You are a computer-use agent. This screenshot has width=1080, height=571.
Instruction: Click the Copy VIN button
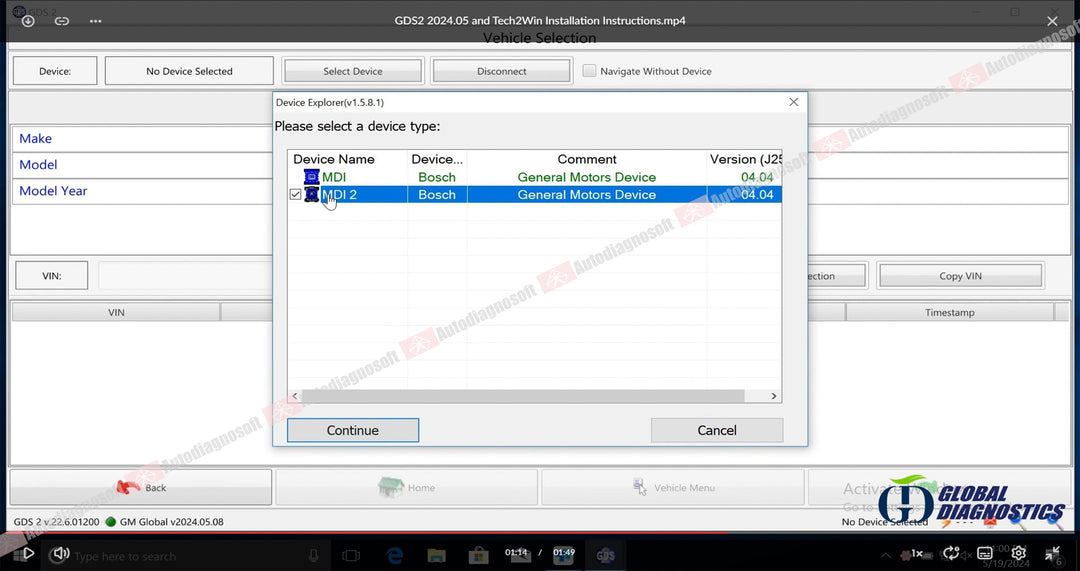[x=960, y=276]
